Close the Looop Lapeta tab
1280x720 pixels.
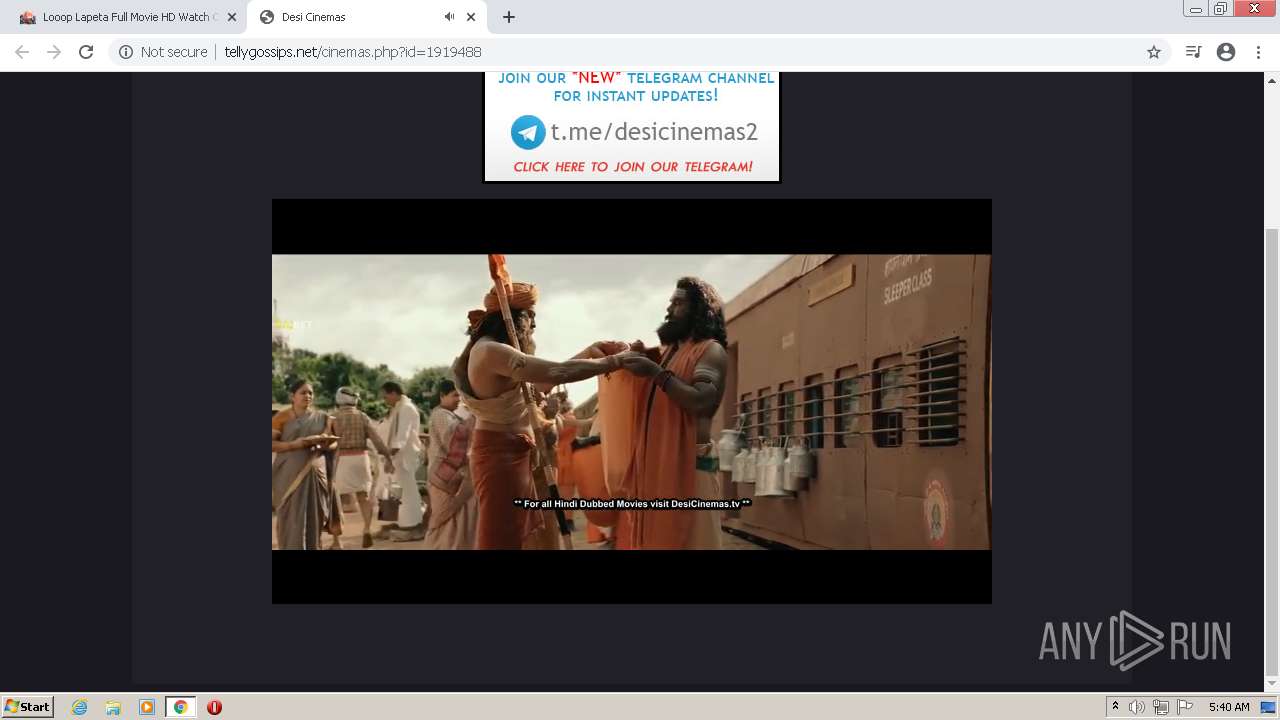pos(232,17)
